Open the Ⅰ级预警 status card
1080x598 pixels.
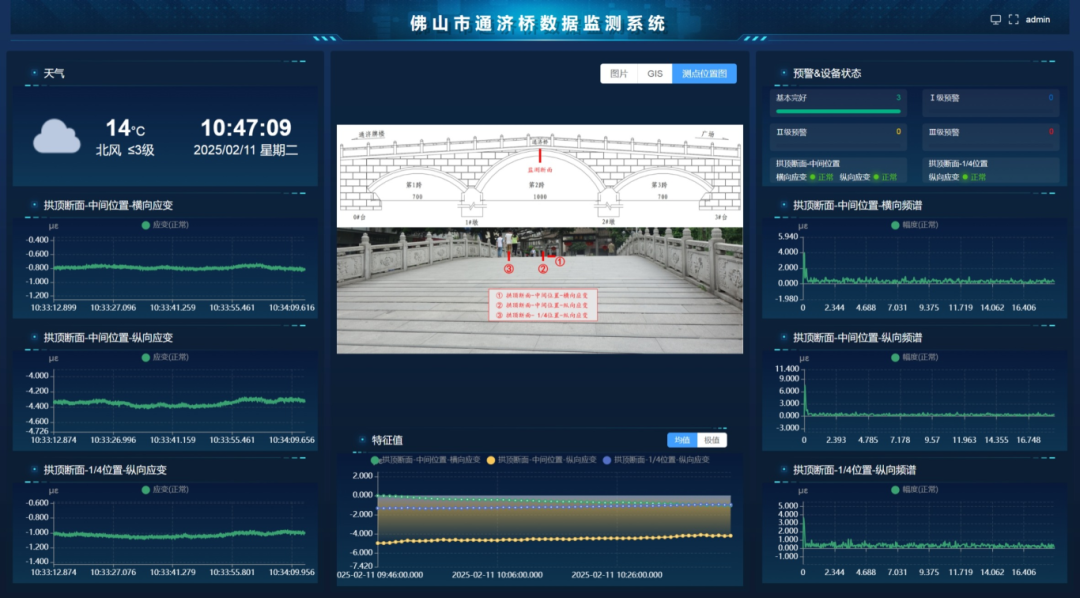pos(991,103)
